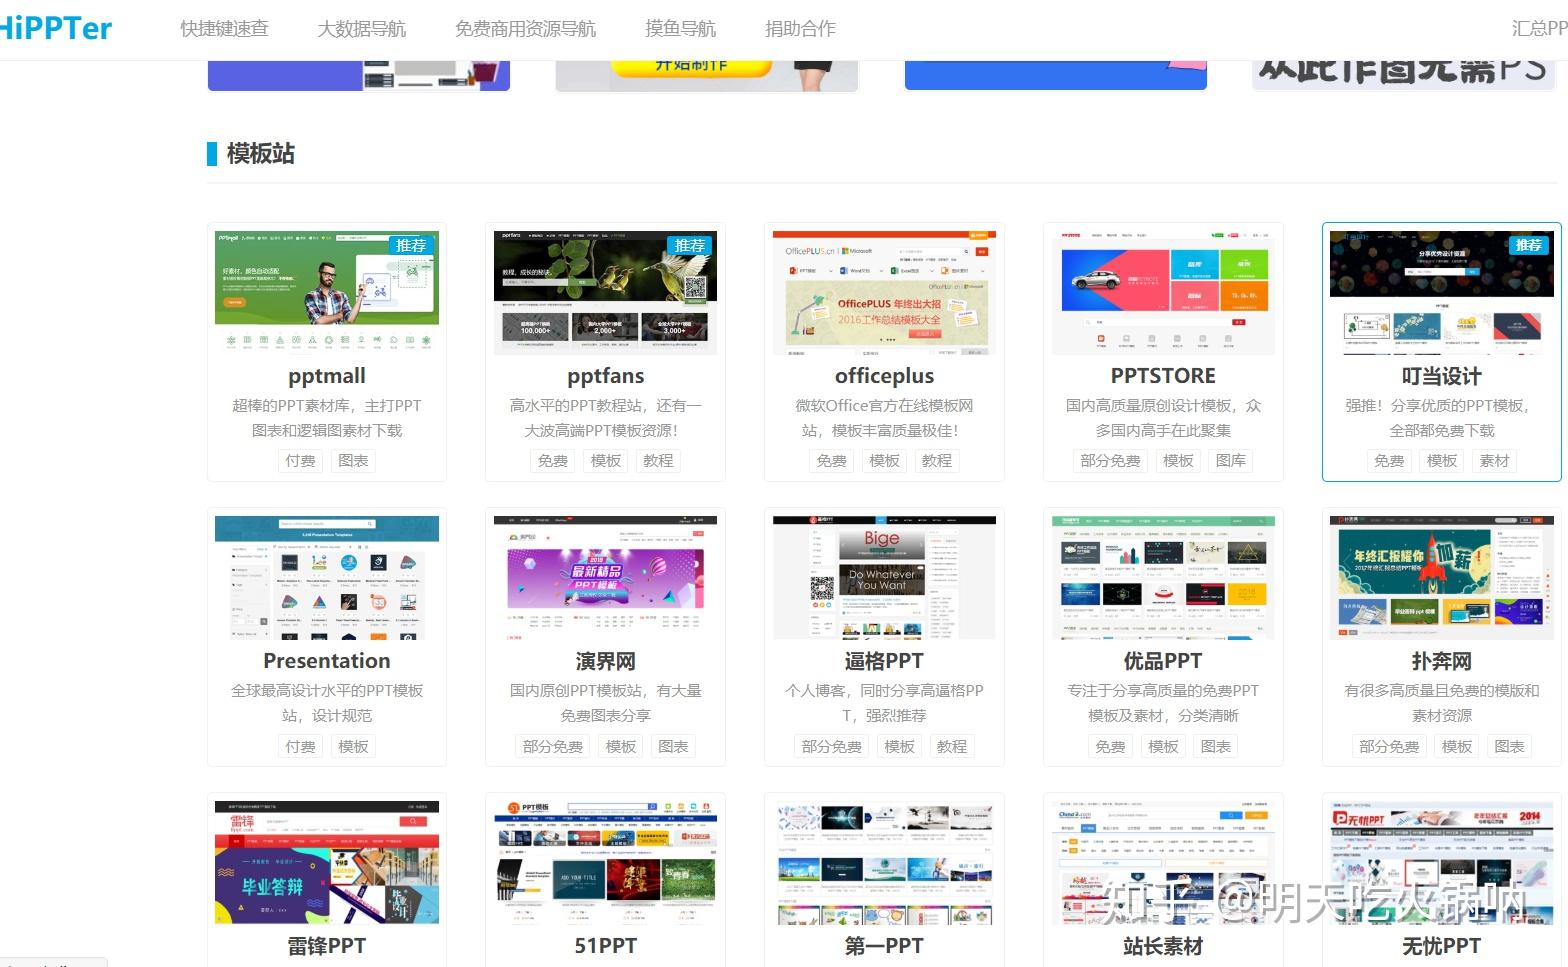The width and height of the screenshot is (1568, 967).
Task: Open the officeplus site thumbnail
Action: coord(884,292)
